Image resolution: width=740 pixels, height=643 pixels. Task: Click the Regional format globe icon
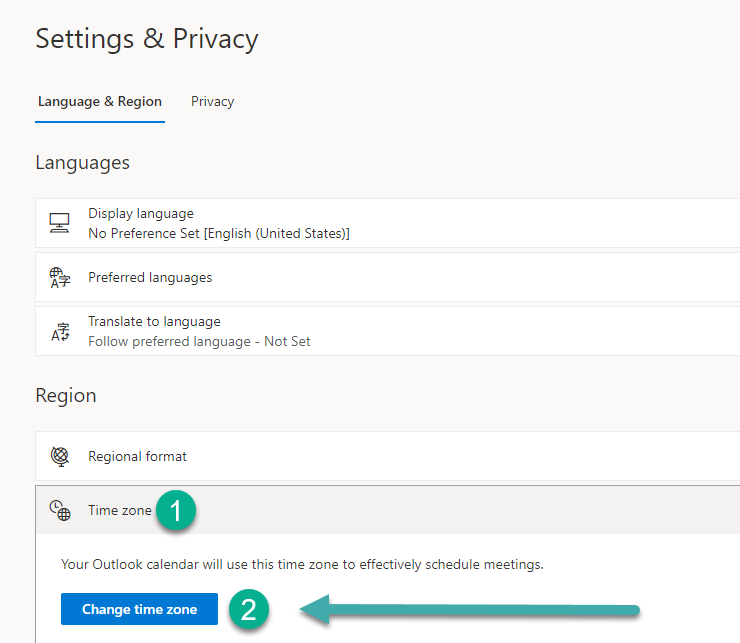coord(59,456)
